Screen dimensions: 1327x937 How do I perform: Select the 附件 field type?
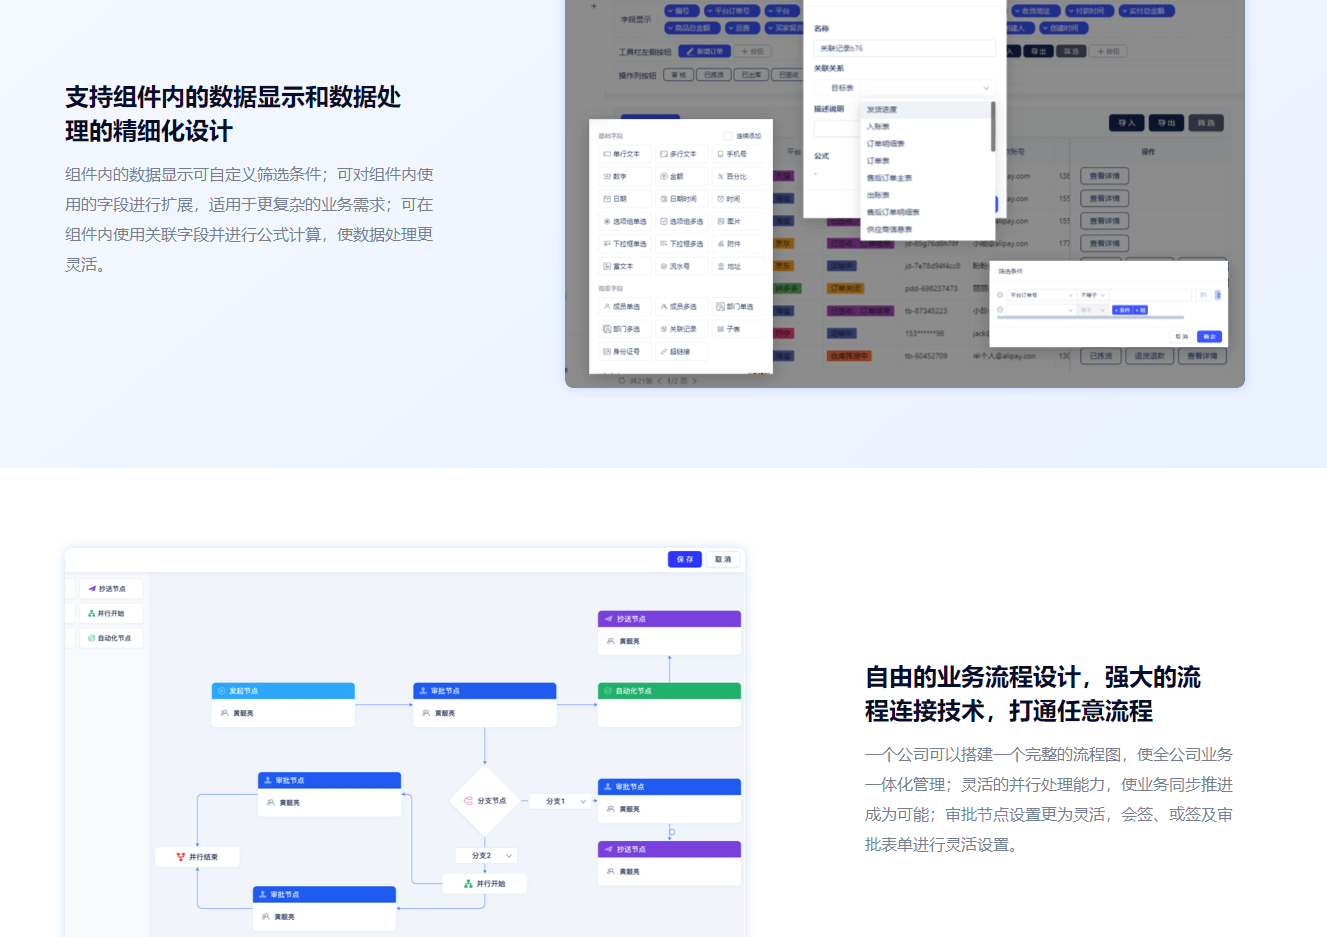739,244
